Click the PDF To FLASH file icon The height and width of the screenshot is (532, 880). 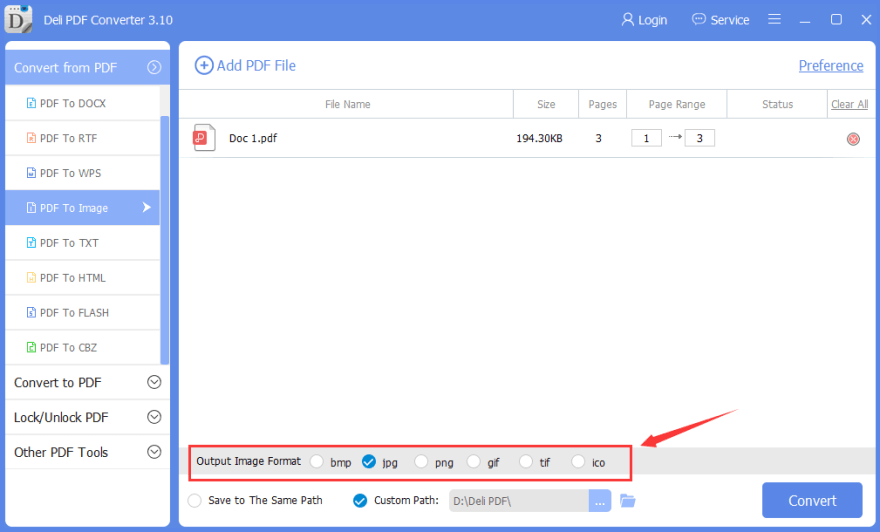31,312
